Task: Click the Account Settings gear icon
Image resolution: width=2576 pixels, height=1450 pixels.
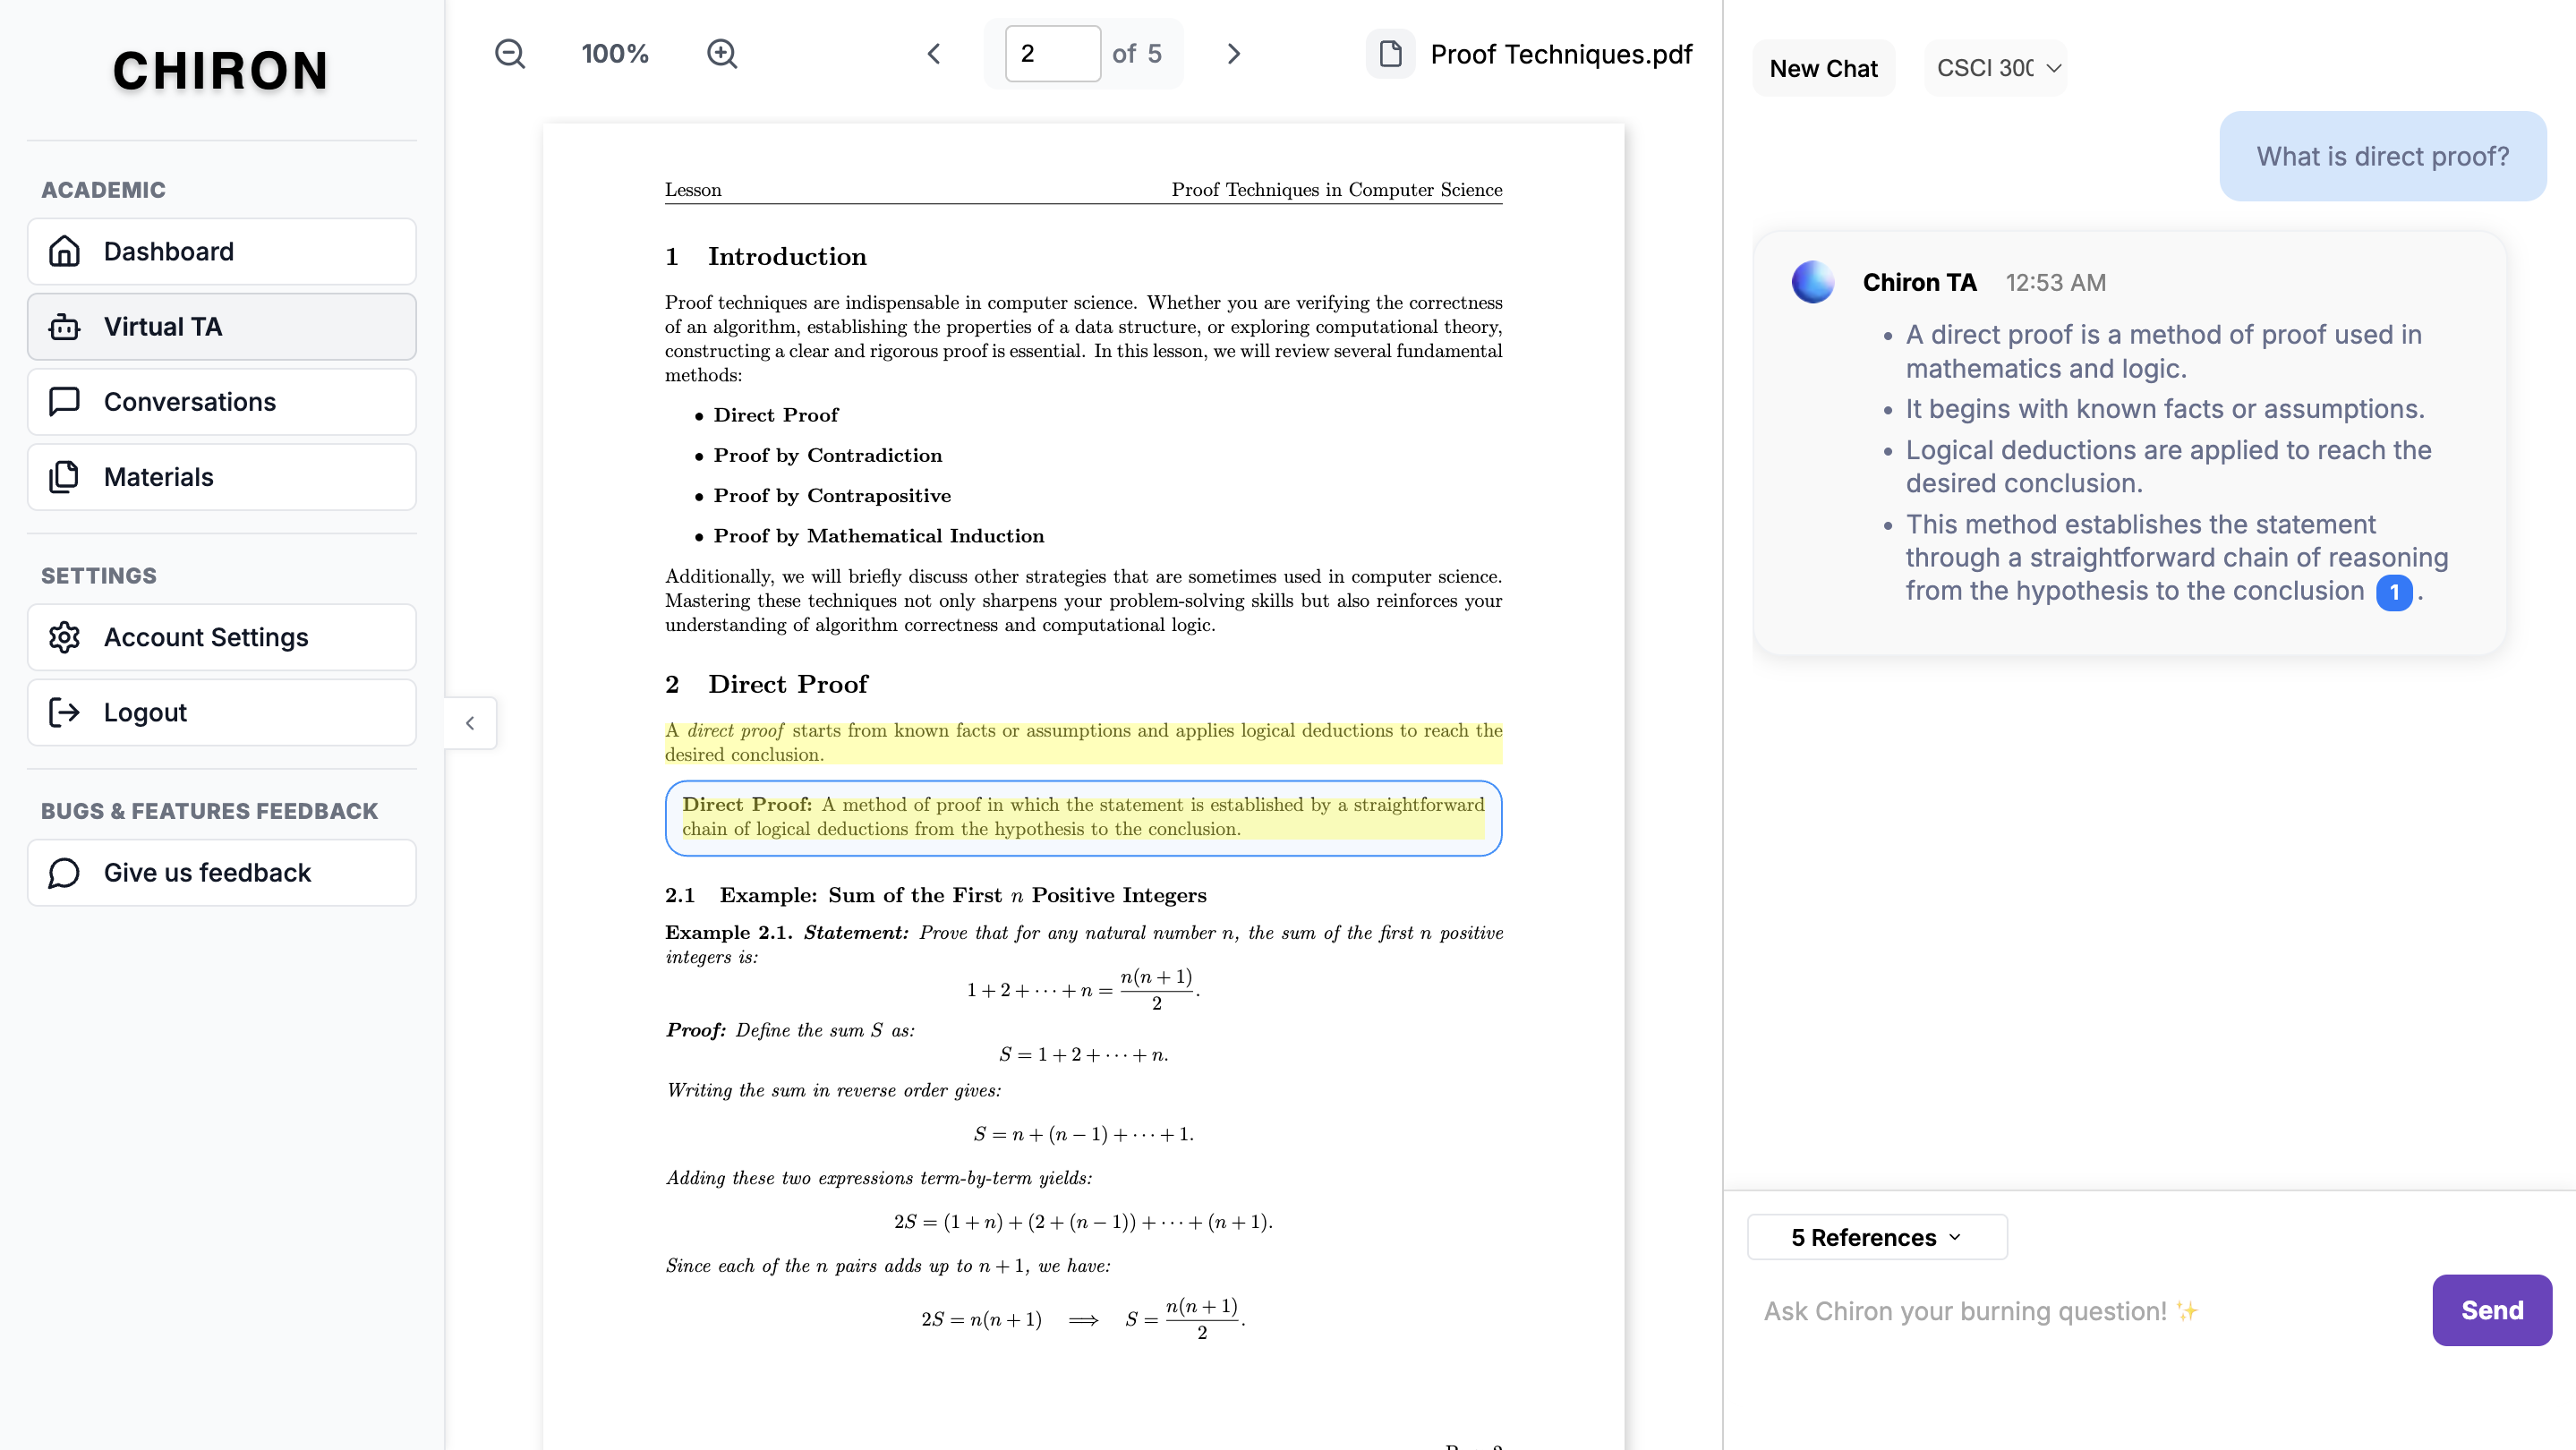Action: tap(64, 637)
